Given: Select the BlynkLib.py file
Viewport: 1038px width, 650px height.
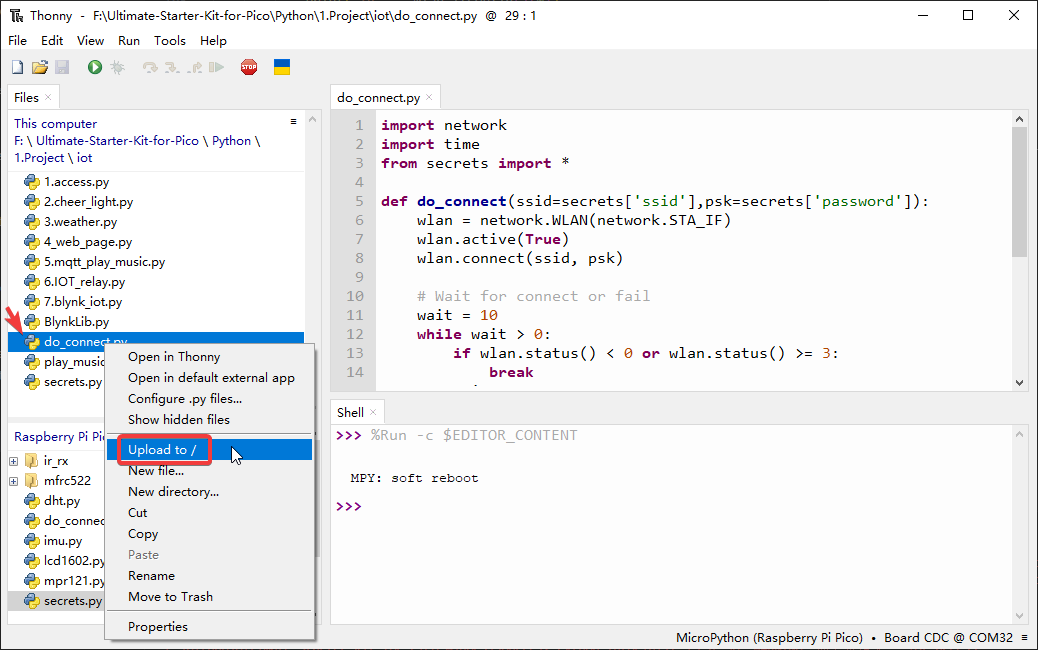Looking at the screenshot, I should pyautogui.click(x=76, y=322).
